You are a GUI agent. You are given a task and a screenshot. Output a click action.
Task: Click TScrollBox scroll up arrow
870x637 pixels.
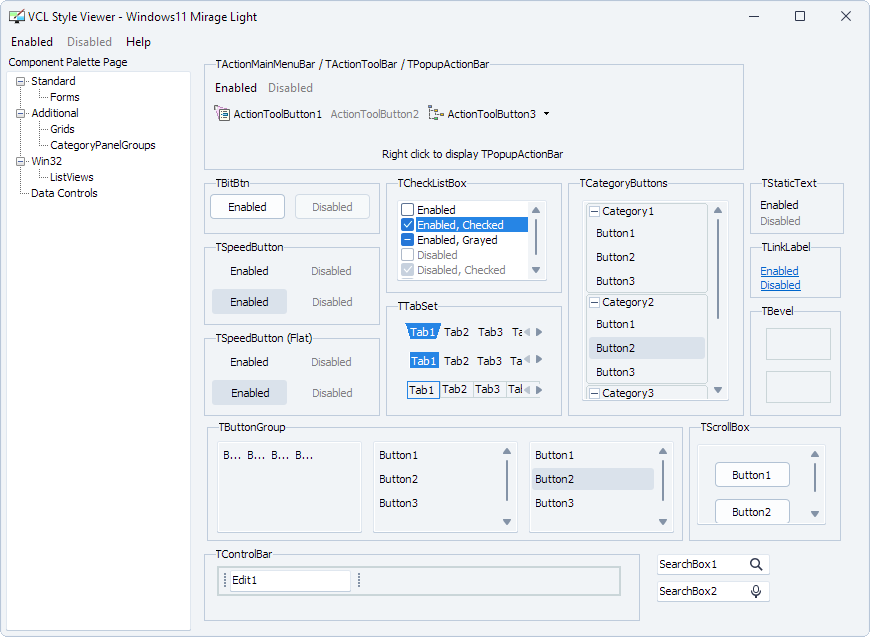[815, 454]
